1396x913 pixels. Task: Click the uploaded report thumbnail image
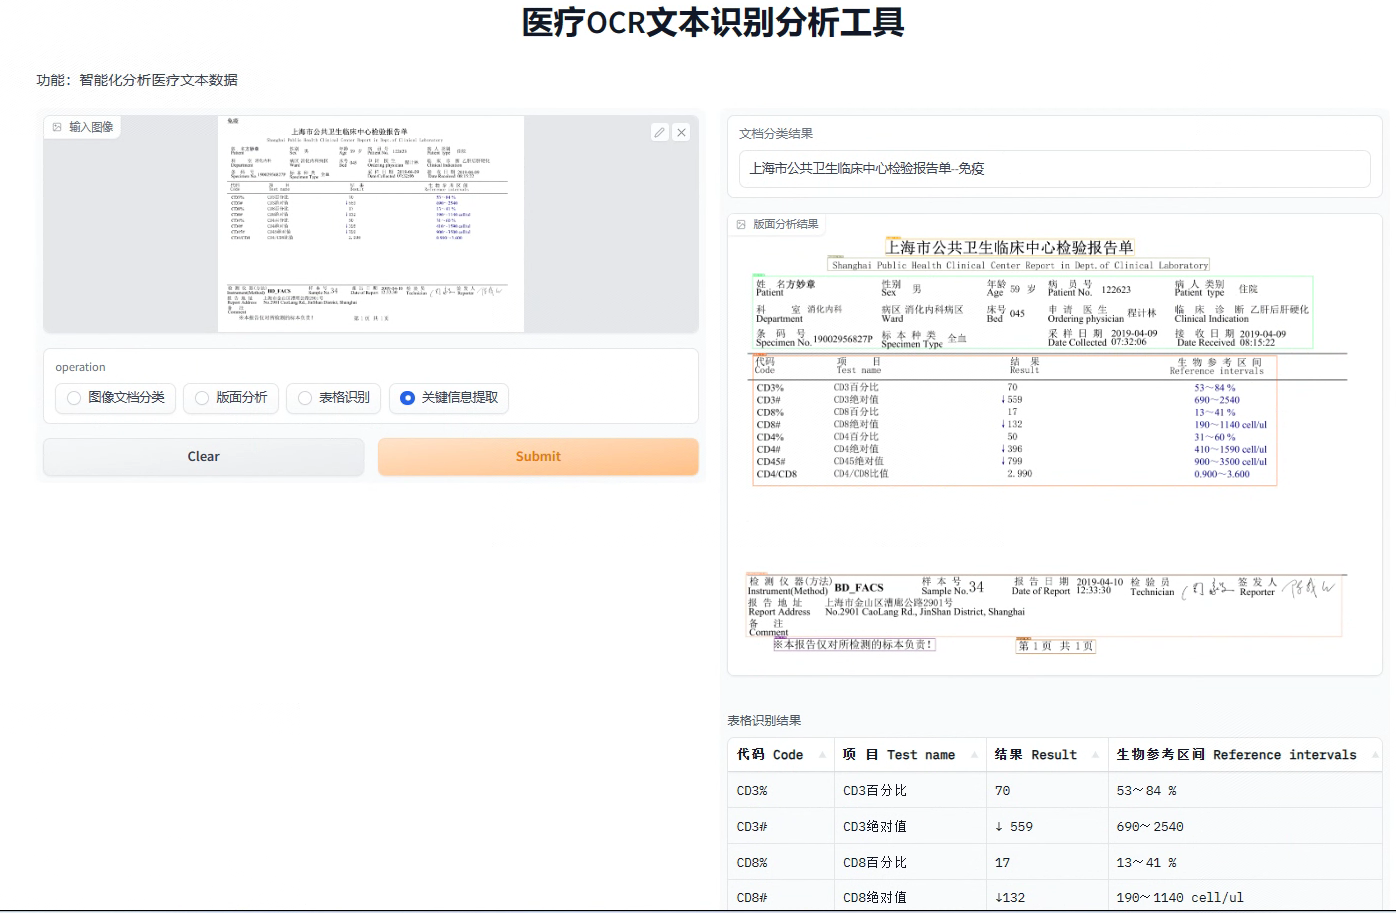(x=371, y=224)
